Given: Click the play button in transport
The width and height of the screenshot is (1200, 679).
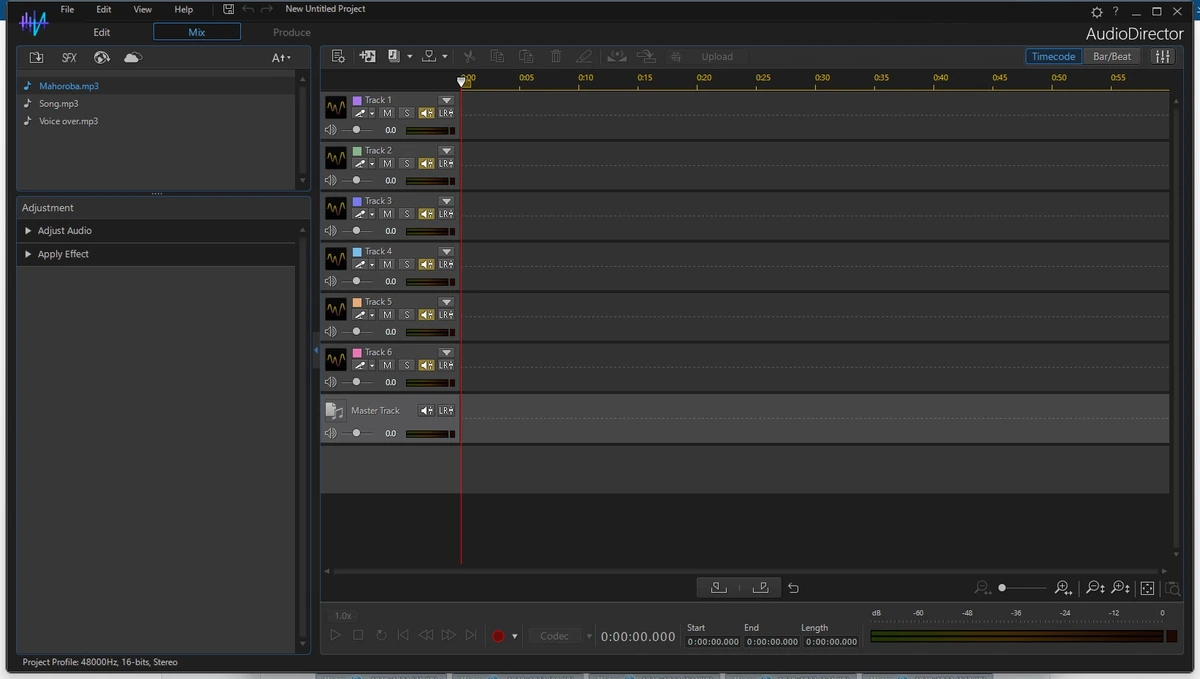Looking at the screenshot, I should coord(335,635).
